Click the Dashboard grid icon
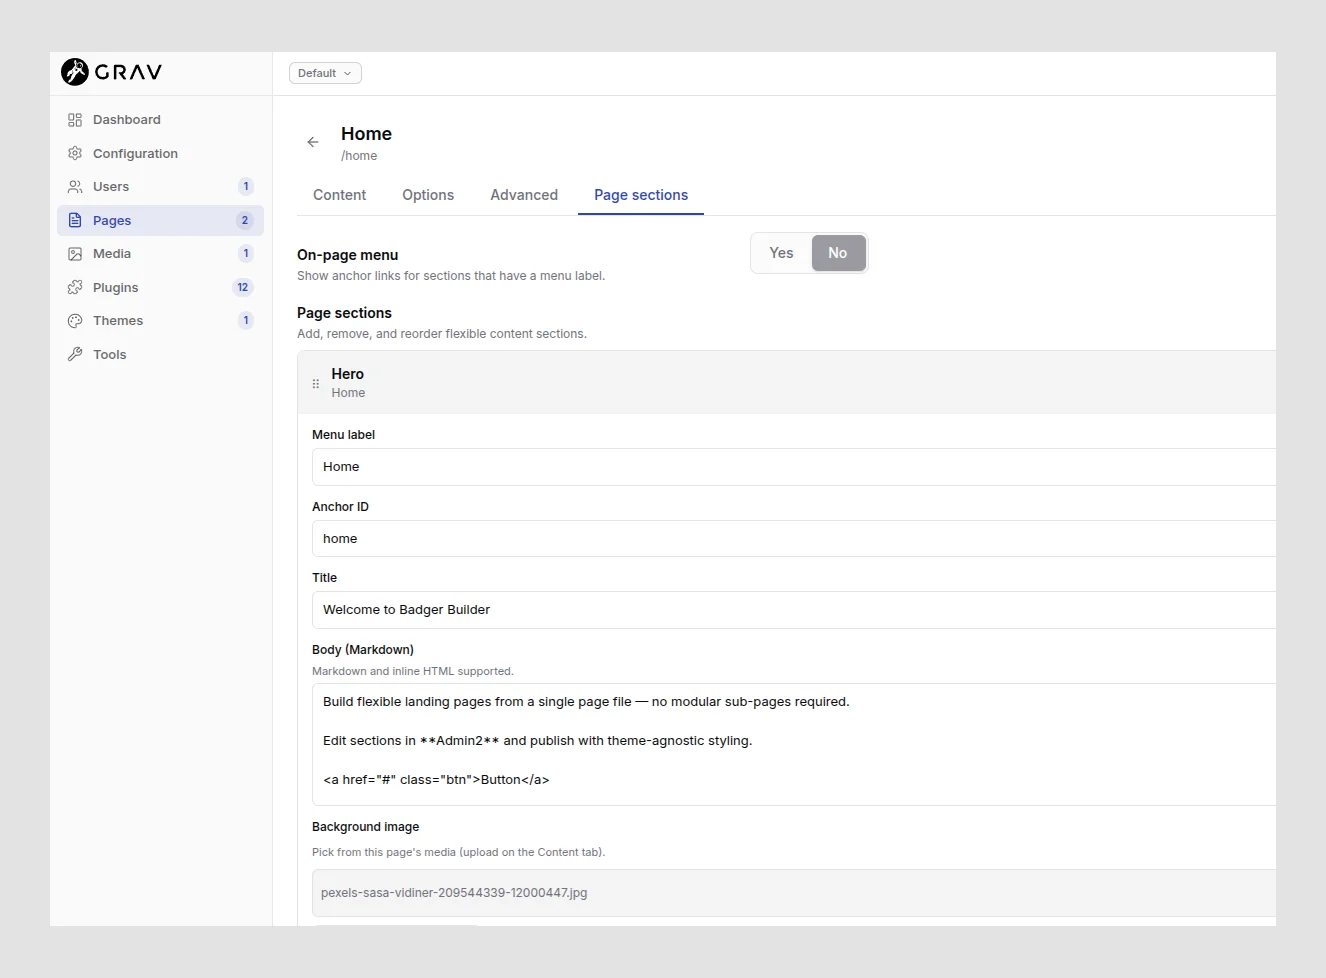1326x978 pixels. pyautogui.click(x=75, y=120)
